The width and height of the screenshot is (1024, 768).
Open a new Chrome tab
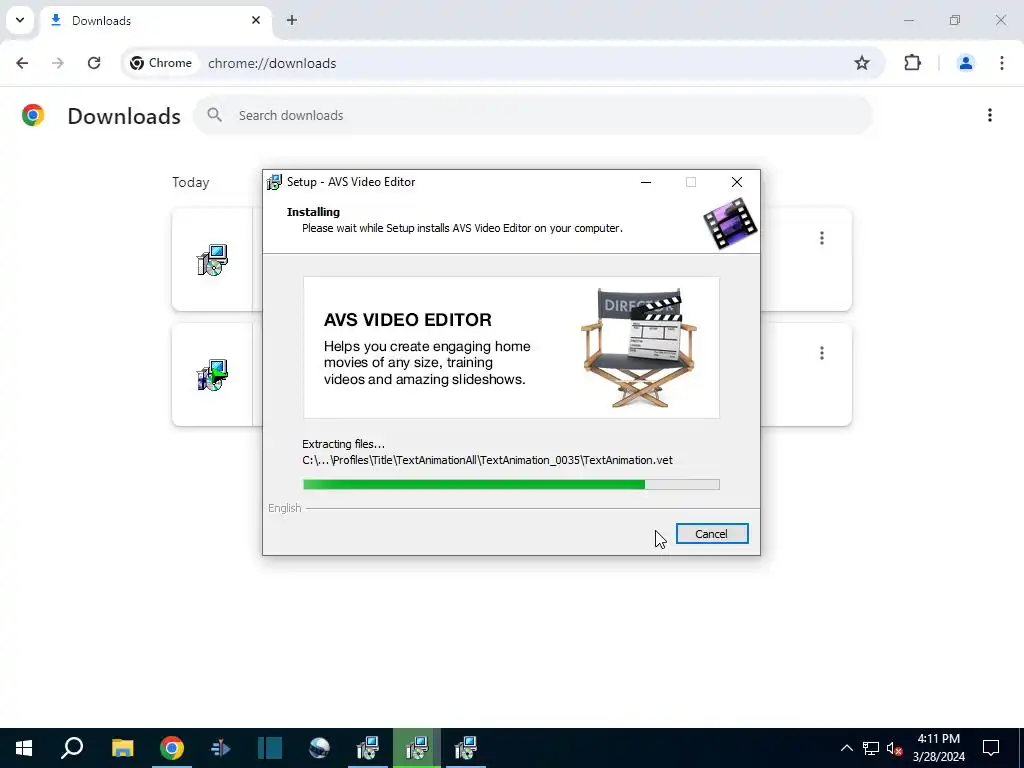tap(292, 20)
